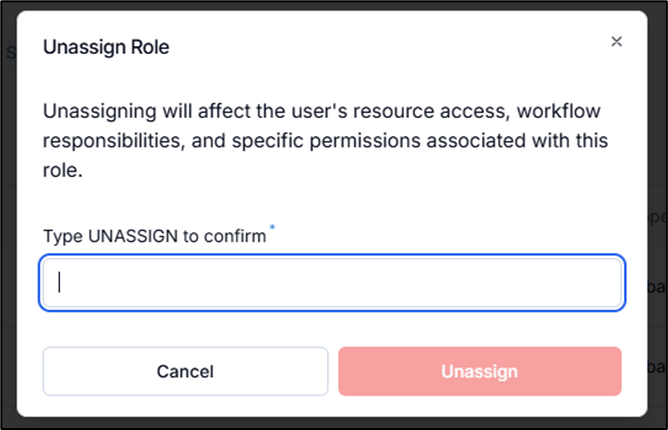Click the Cancel button
Screen dimensions: 668x430
pyautogui.click(x=185, y=371)
